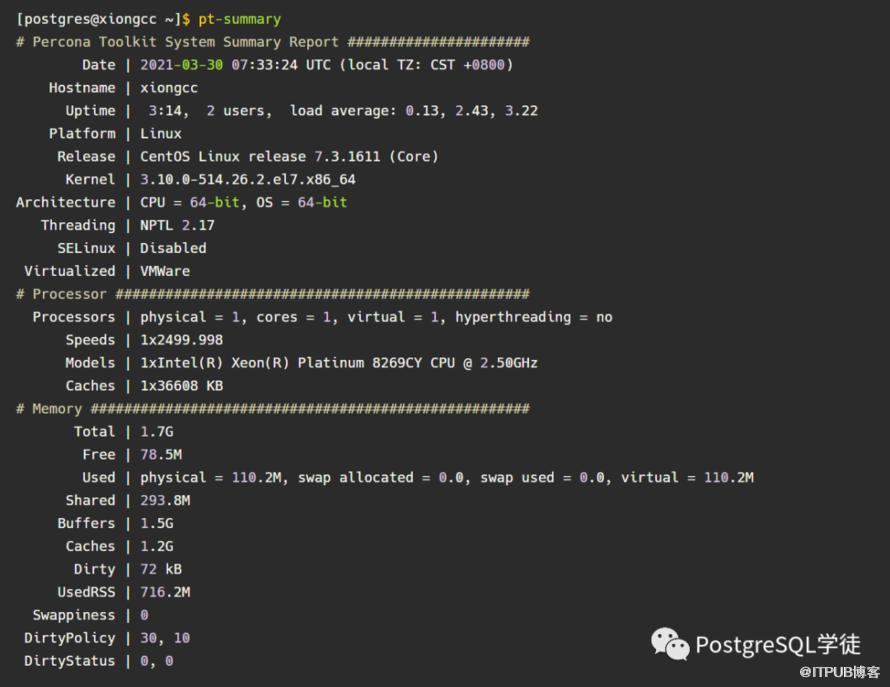Click the Processor section header line

point(272,294)
